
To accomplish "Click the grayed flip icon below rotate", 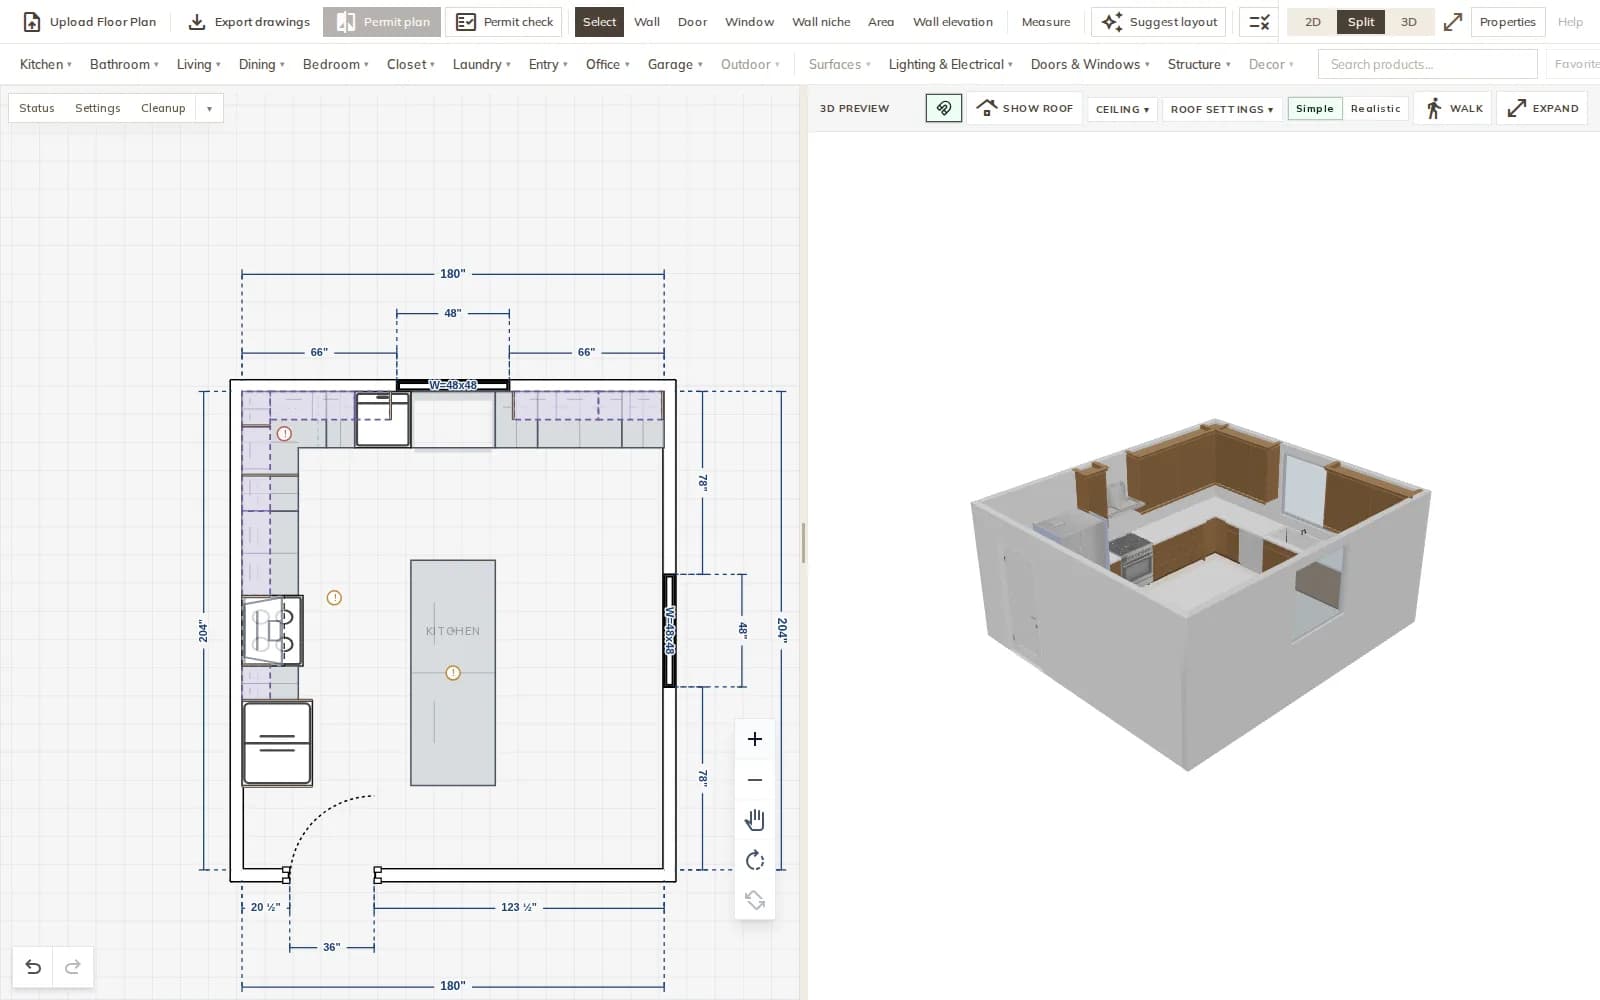I will pyautogui.click(x=755, y=900).
